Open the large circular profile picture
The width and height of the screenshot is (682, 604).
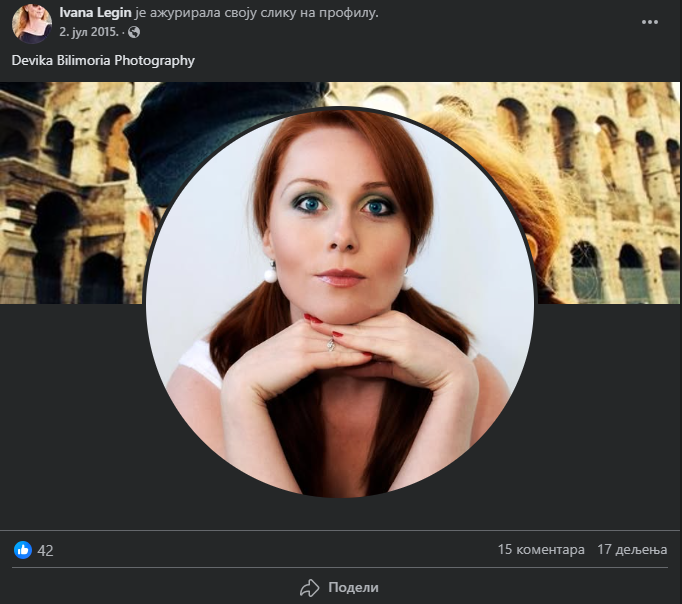click(340, 302)
